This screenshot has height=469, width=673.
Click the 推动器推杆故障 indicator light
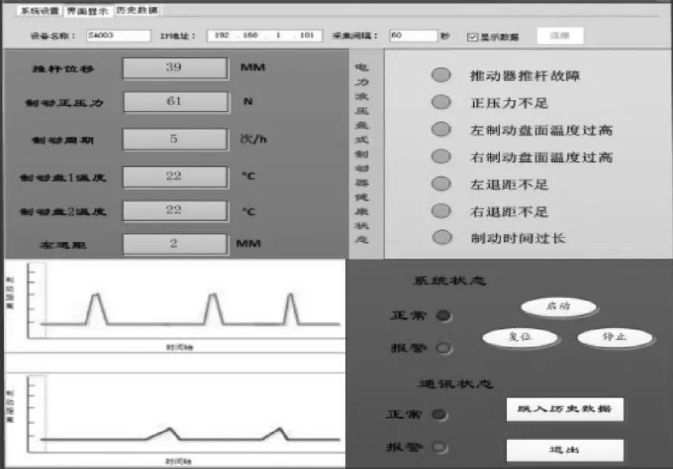click(439, 76)
